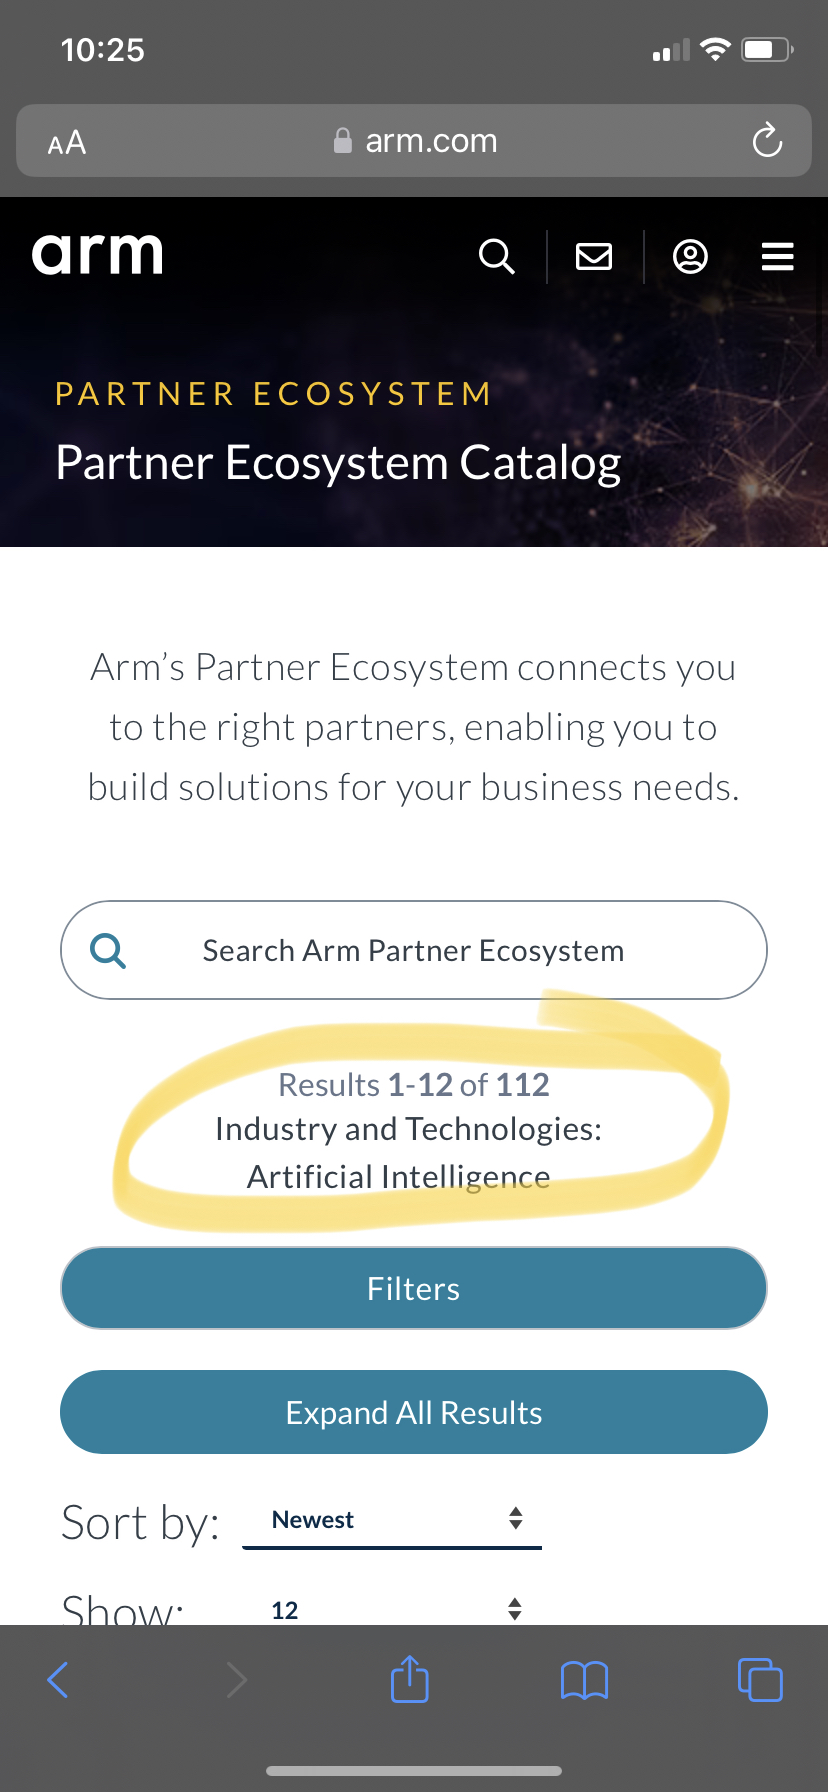Tap the Safari share icon

[409, 1679]
